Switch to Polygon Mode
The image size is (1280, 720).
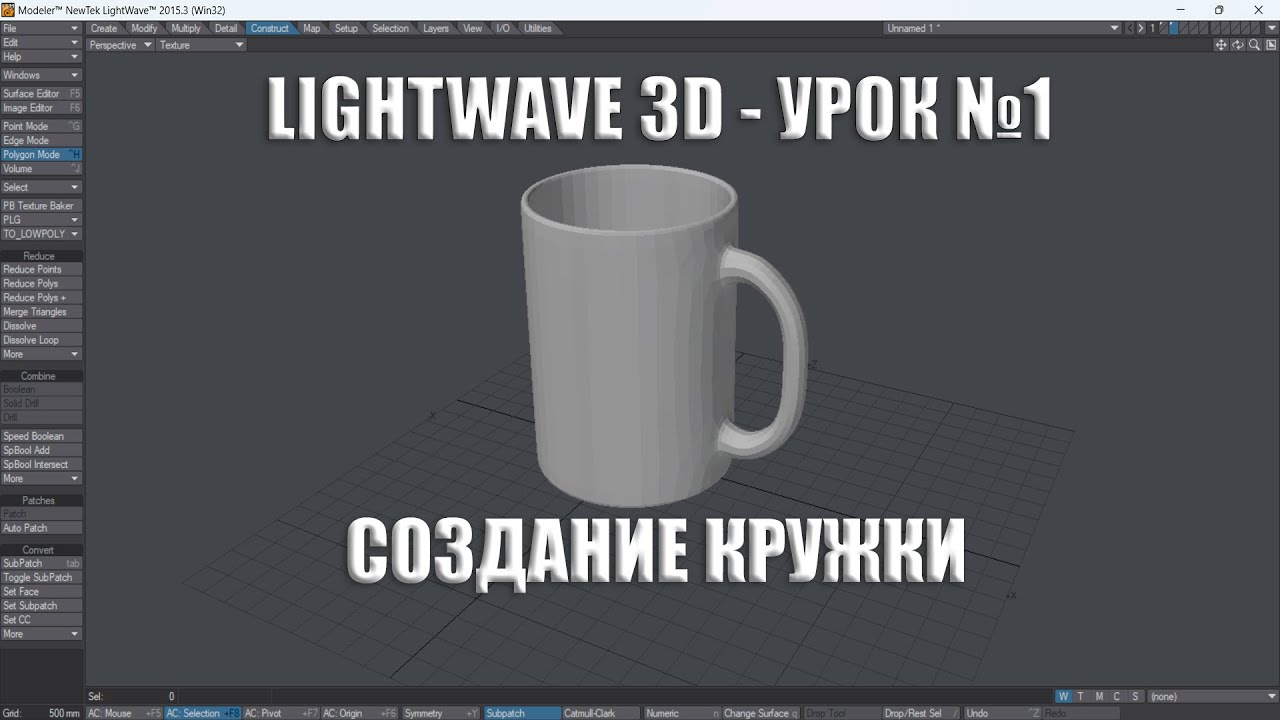(41, 154)
